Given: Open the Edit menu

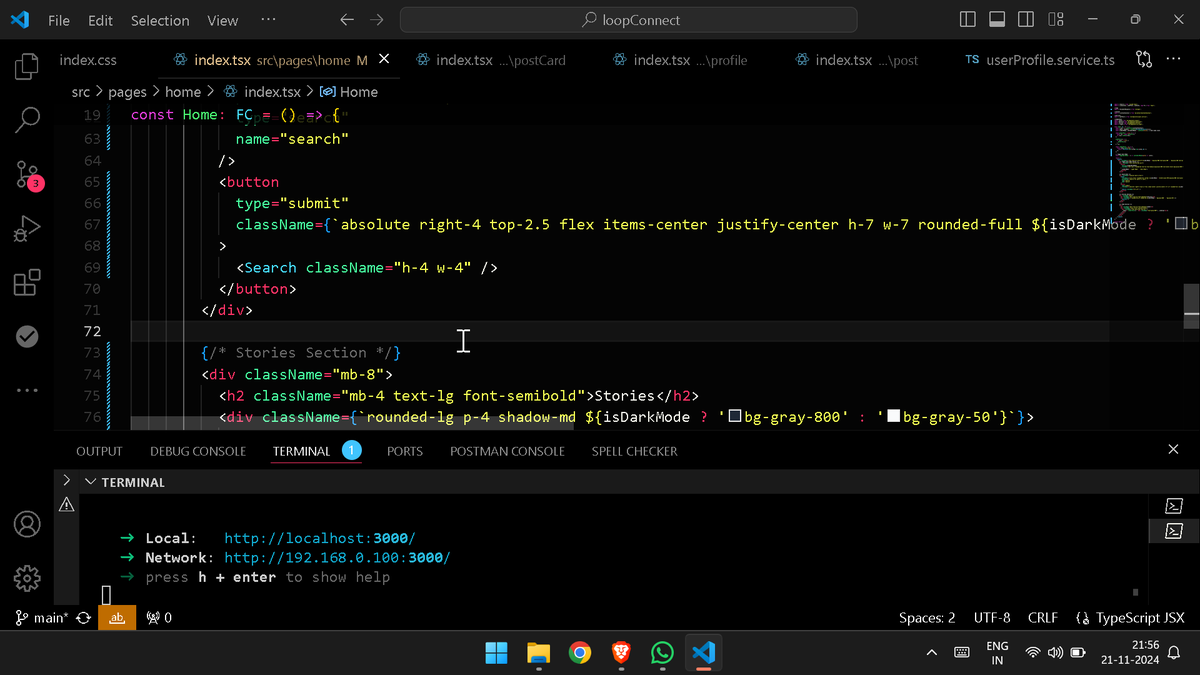Looking at the screenshot, I should coord(100,20).
